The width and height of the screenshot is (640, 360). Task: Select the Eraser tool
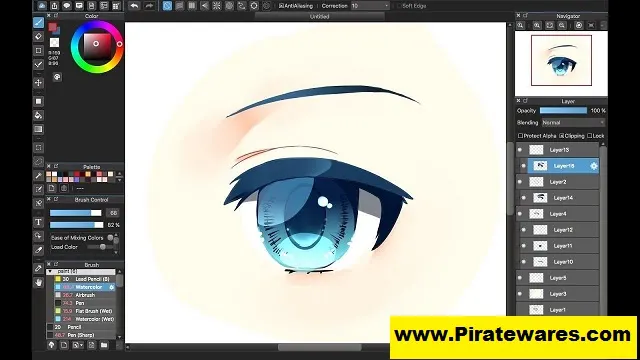click(38, 37)
